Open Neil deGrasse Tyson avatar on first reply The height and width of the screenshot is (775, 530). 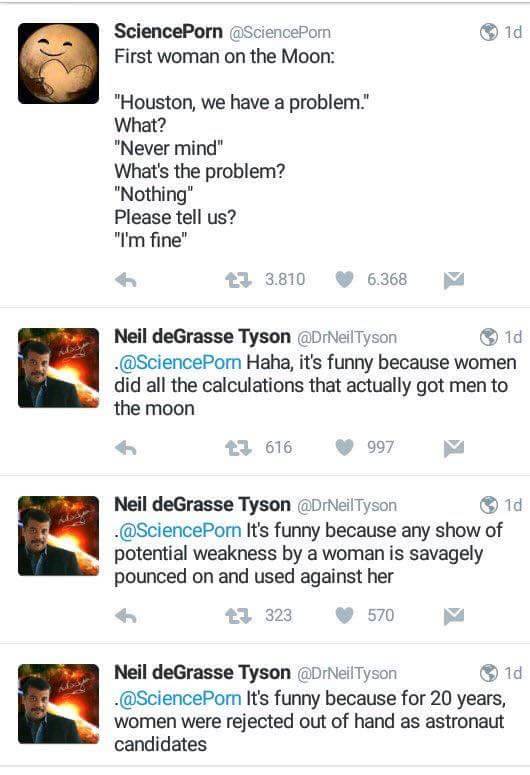click(x=58, y=368)
